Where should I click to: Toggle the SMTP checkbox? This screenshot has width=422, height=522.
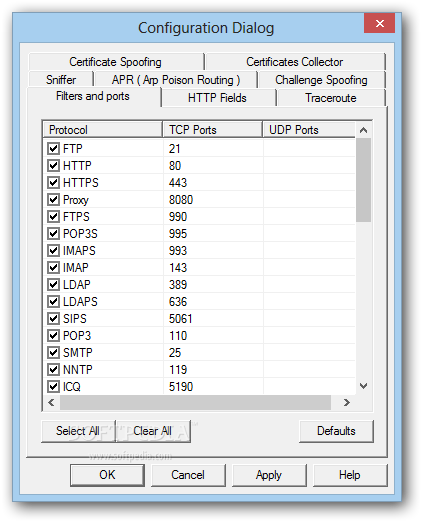tap(53, 352)
